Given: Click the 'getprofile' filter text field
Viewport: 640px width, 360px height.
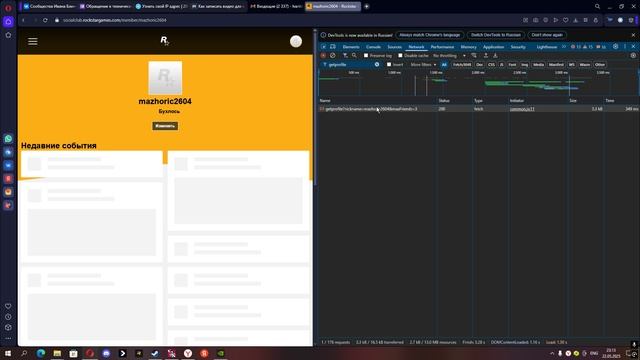Looking at the screenshot, I should tap(350, 64).
